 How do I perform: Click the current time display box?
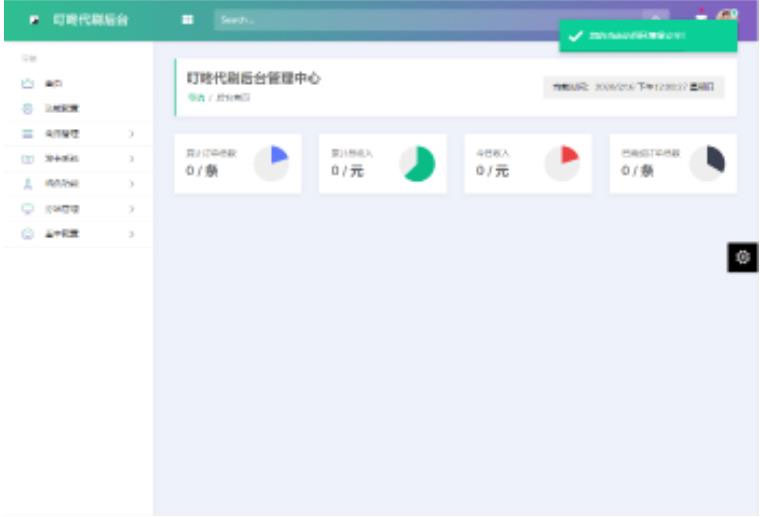point(634,87)
